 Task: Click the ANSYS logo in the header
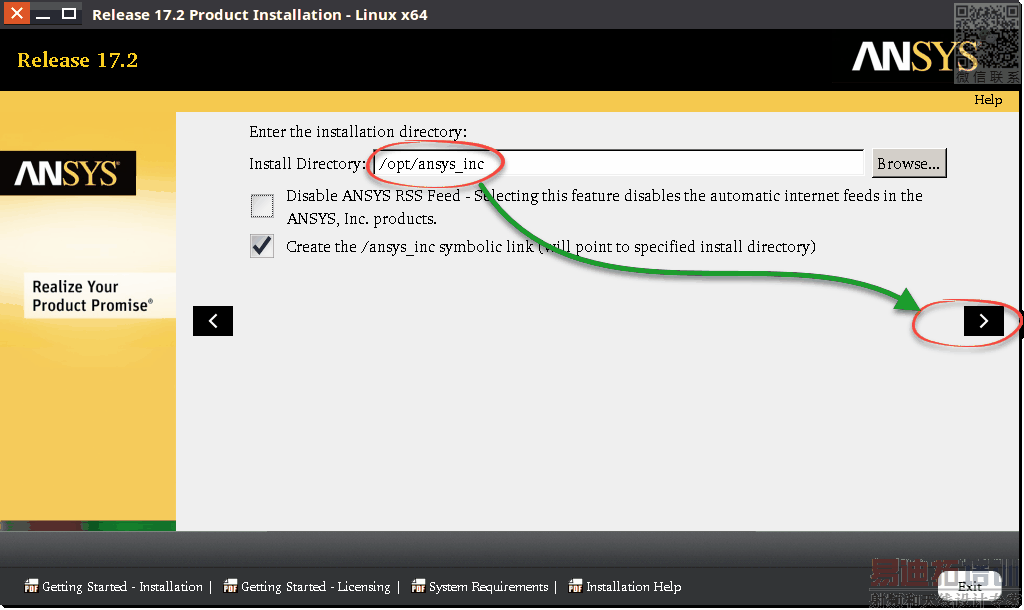pyautogui.click(x=914, y=57)
